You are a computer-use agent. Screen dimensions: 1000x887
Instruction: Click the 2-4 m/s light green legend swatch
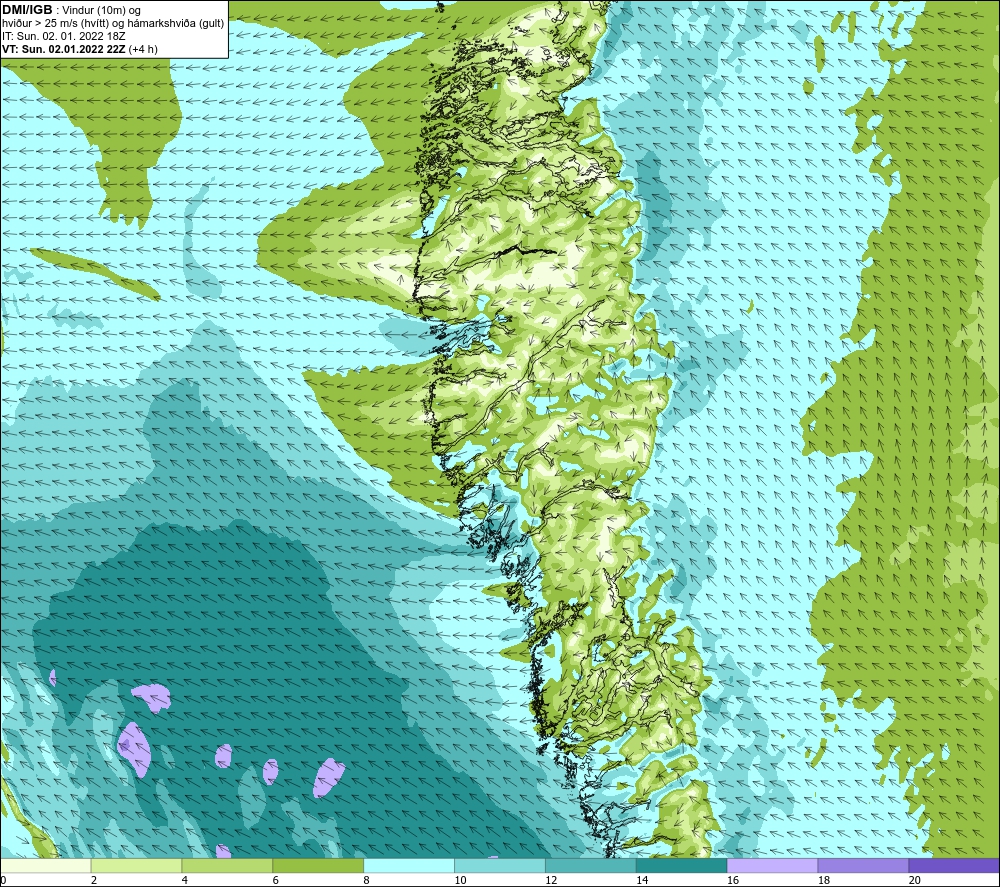pyautogui.click(x=136, y=865)
